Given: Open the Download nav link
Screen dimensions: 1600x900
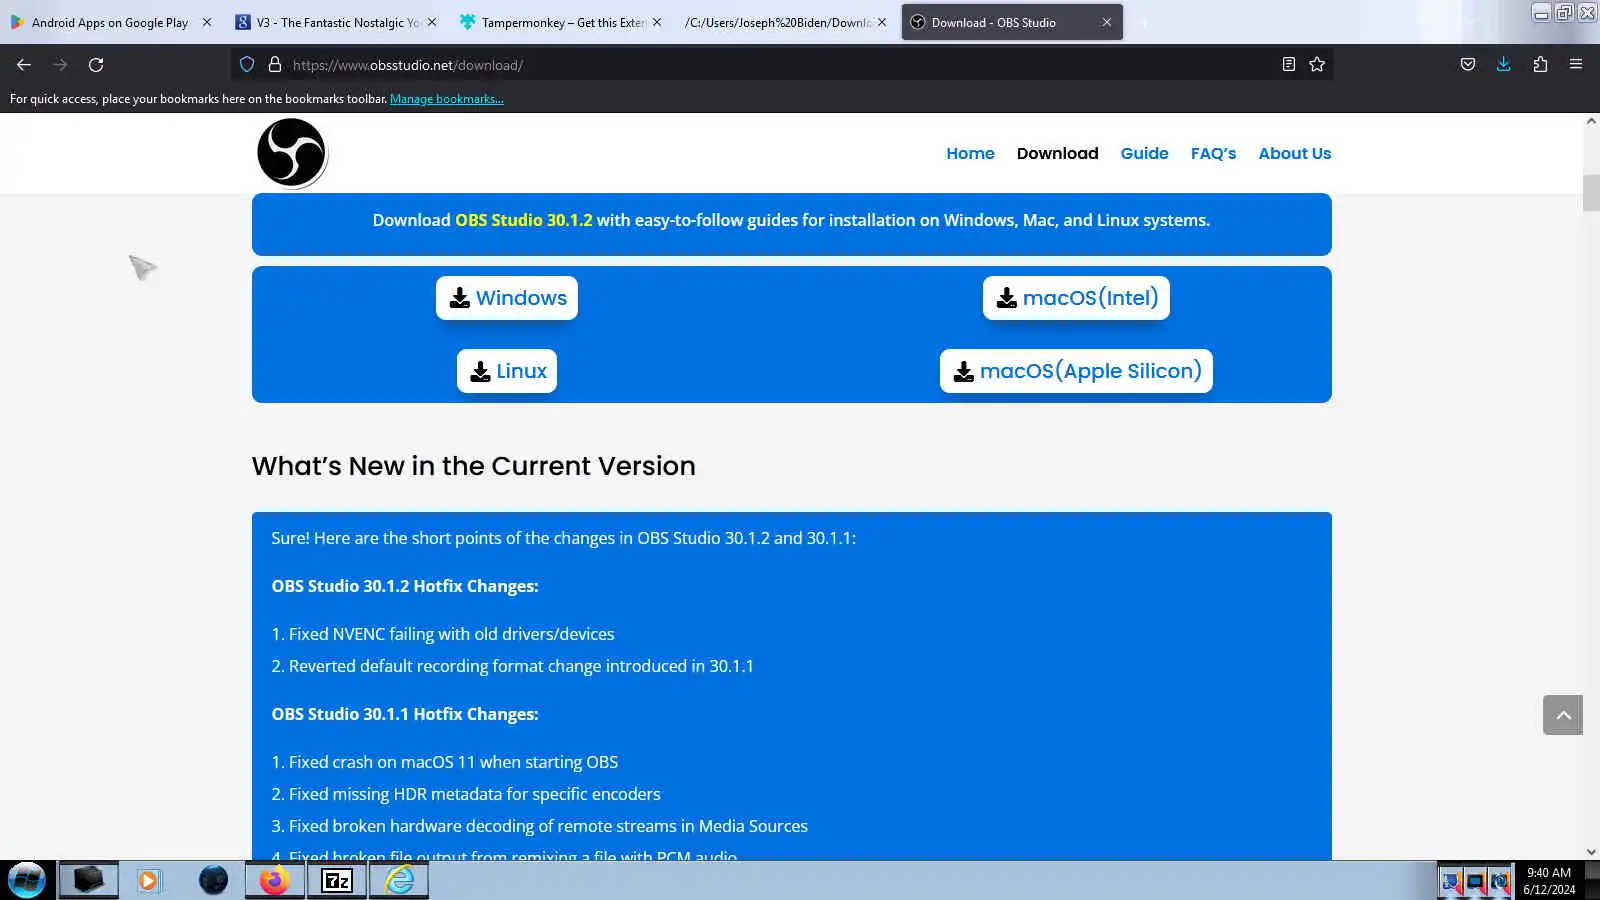Looking at the screenshot, I should point(1057,153).
